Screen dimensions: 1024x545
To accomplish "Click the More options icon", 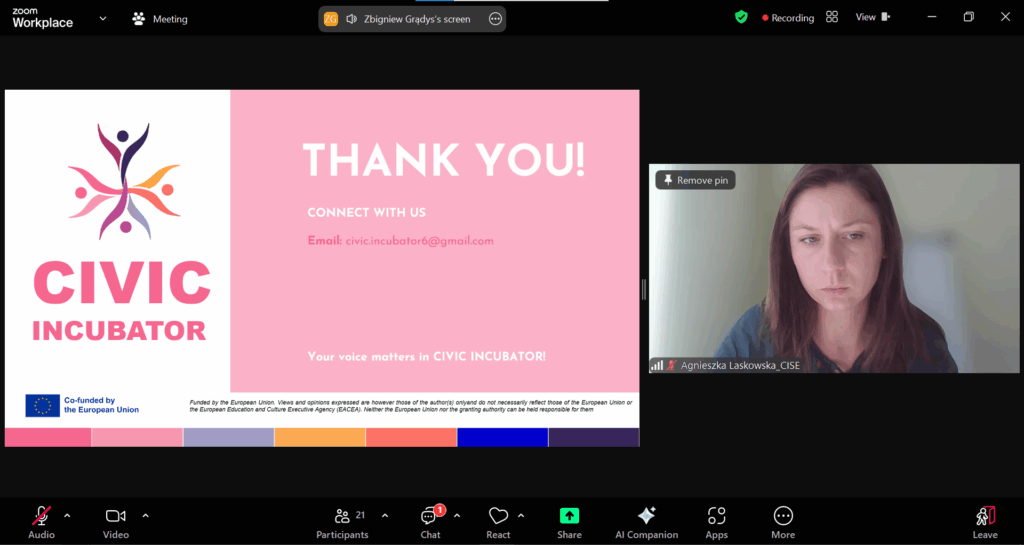I will (783, 516).
